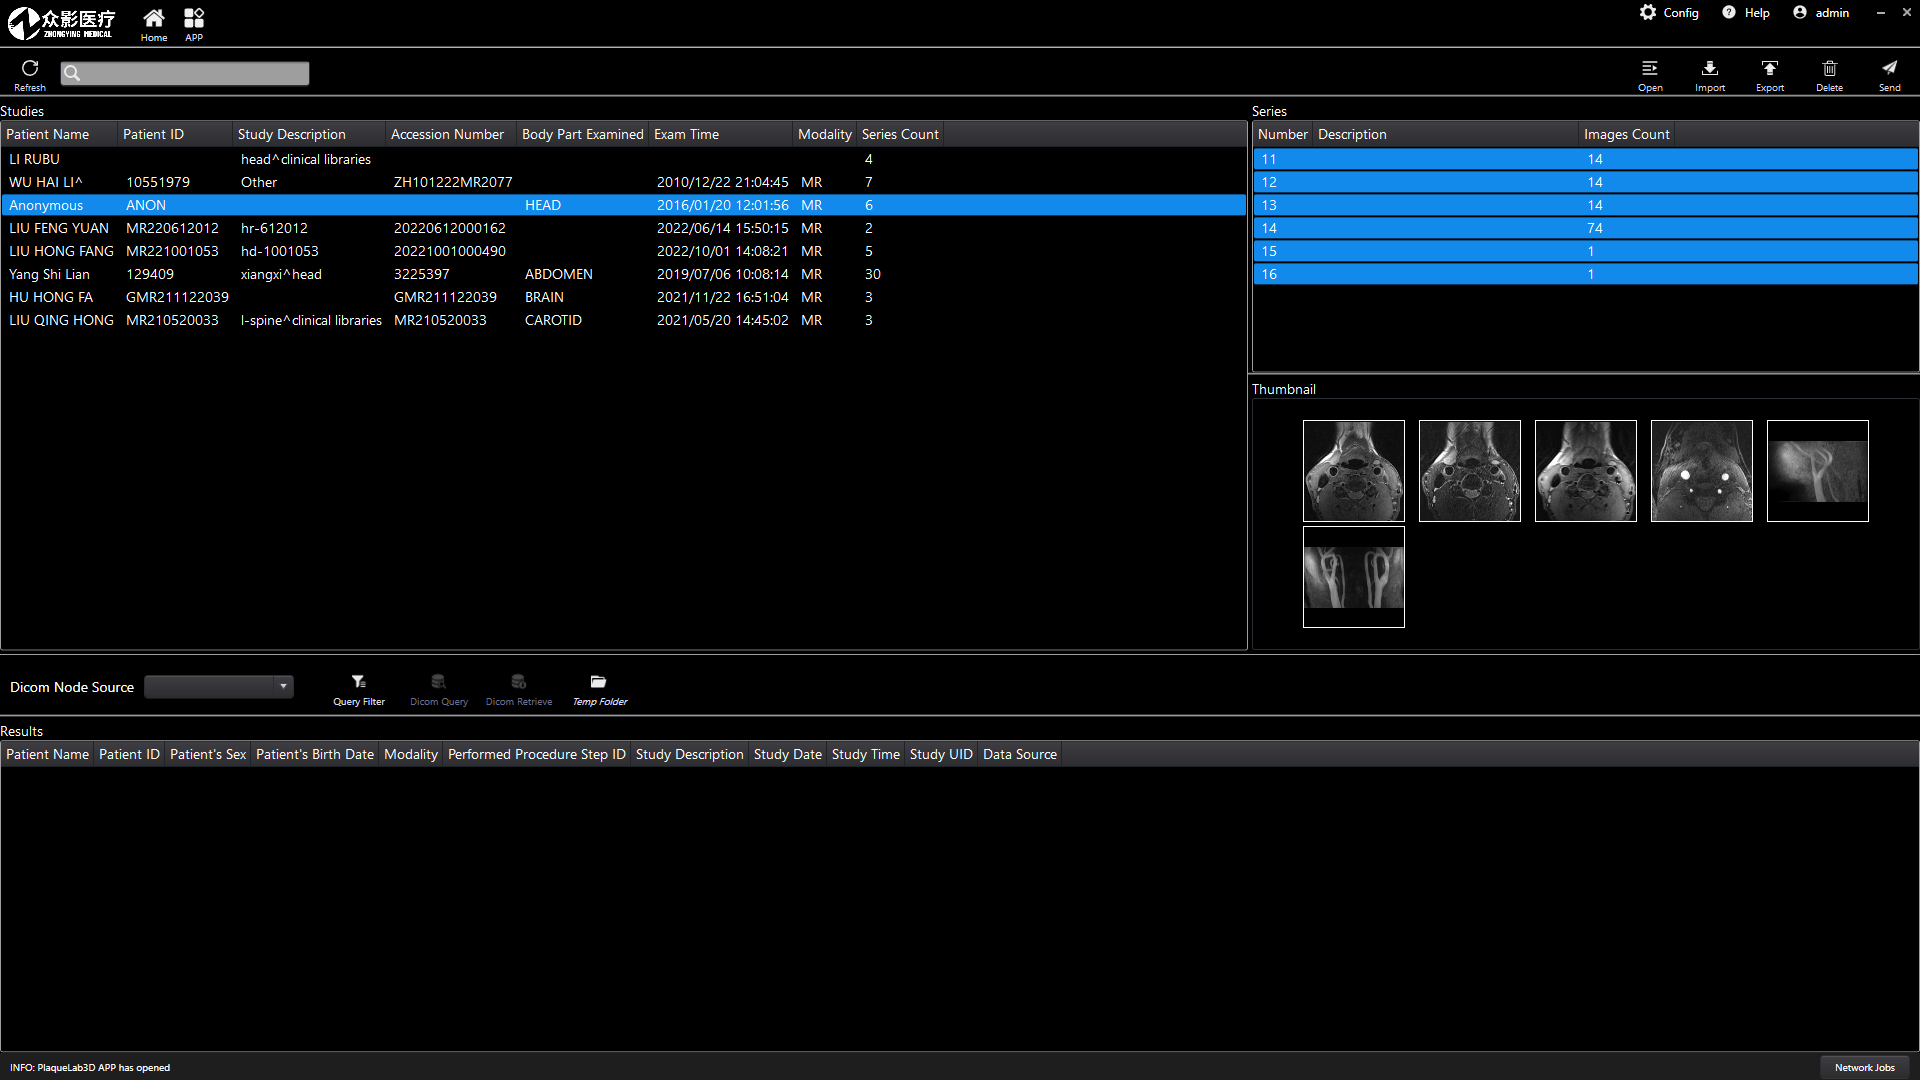Expand the Dicom Node Source dropdown
Screen dimensions: 1920x1080
coord(284,687)
